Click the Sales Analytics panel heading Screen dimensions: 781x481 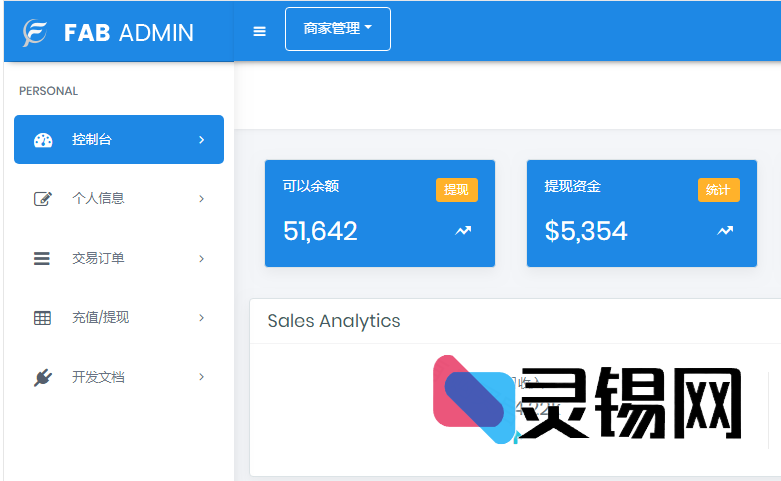(334, 321)
